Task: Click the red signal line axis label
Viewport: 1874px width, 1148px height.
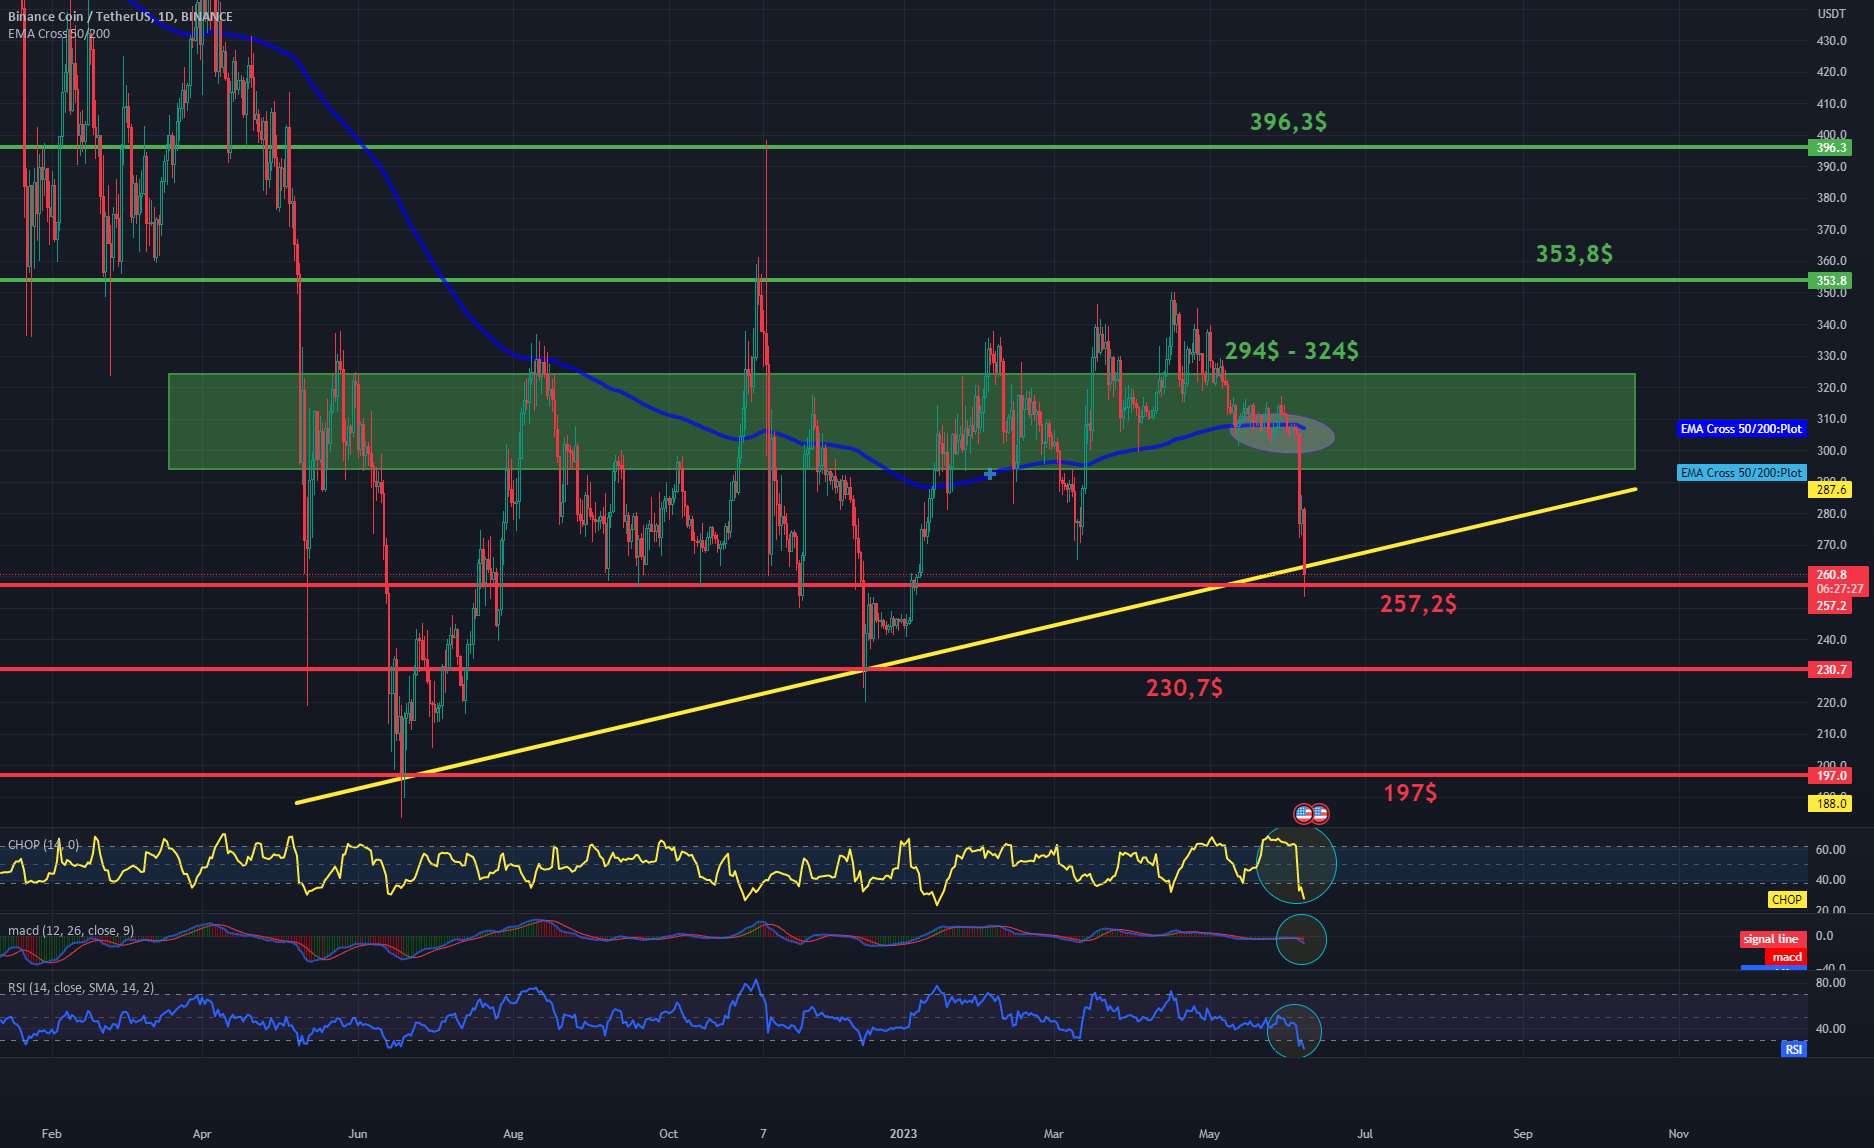Action: pyautogui.click(x=1772, y=939)
